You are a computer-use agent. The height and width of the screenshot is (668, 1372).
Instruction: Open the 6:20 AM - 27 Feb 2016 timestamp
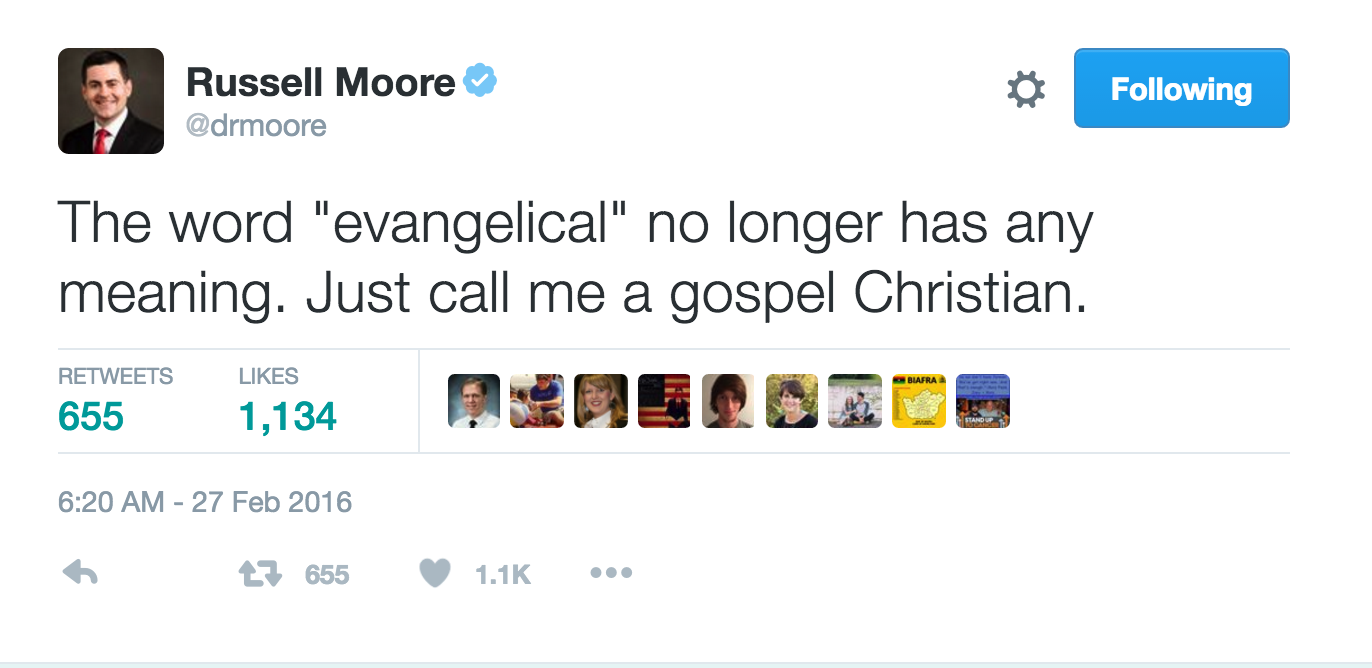(x=205, y=501)
